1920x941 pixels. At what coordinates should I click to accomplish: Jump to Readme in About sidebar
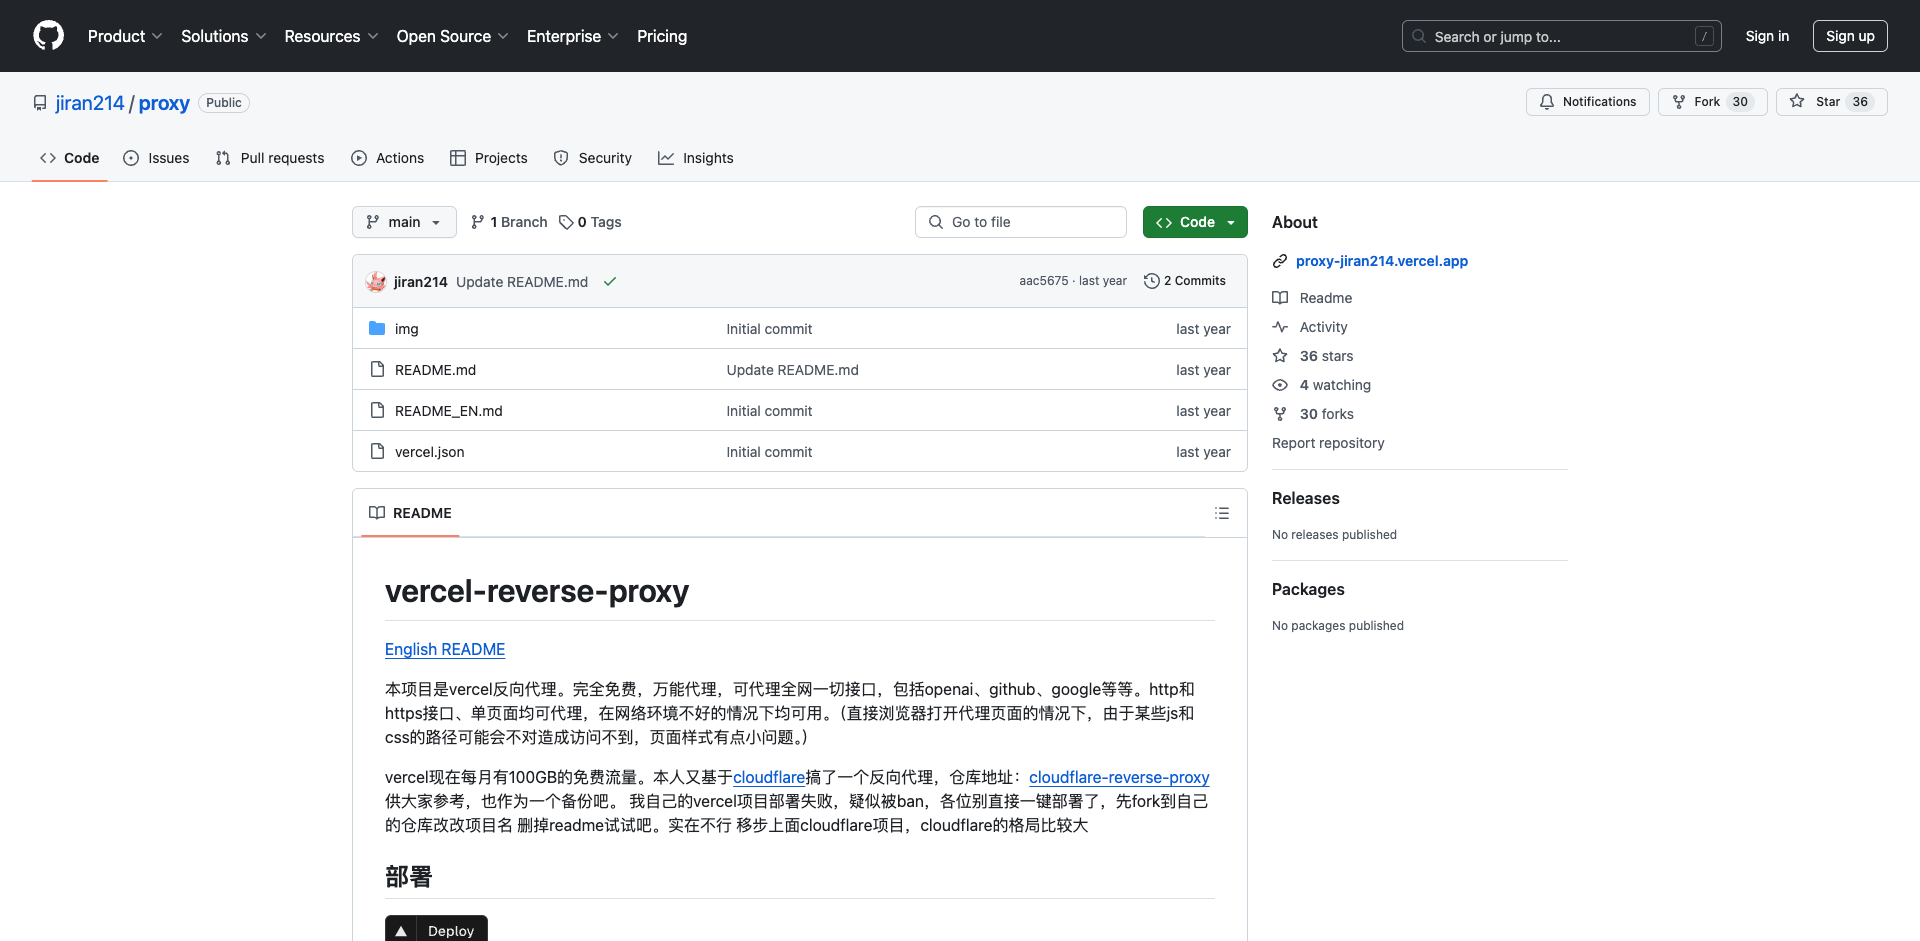(1313, 298)
